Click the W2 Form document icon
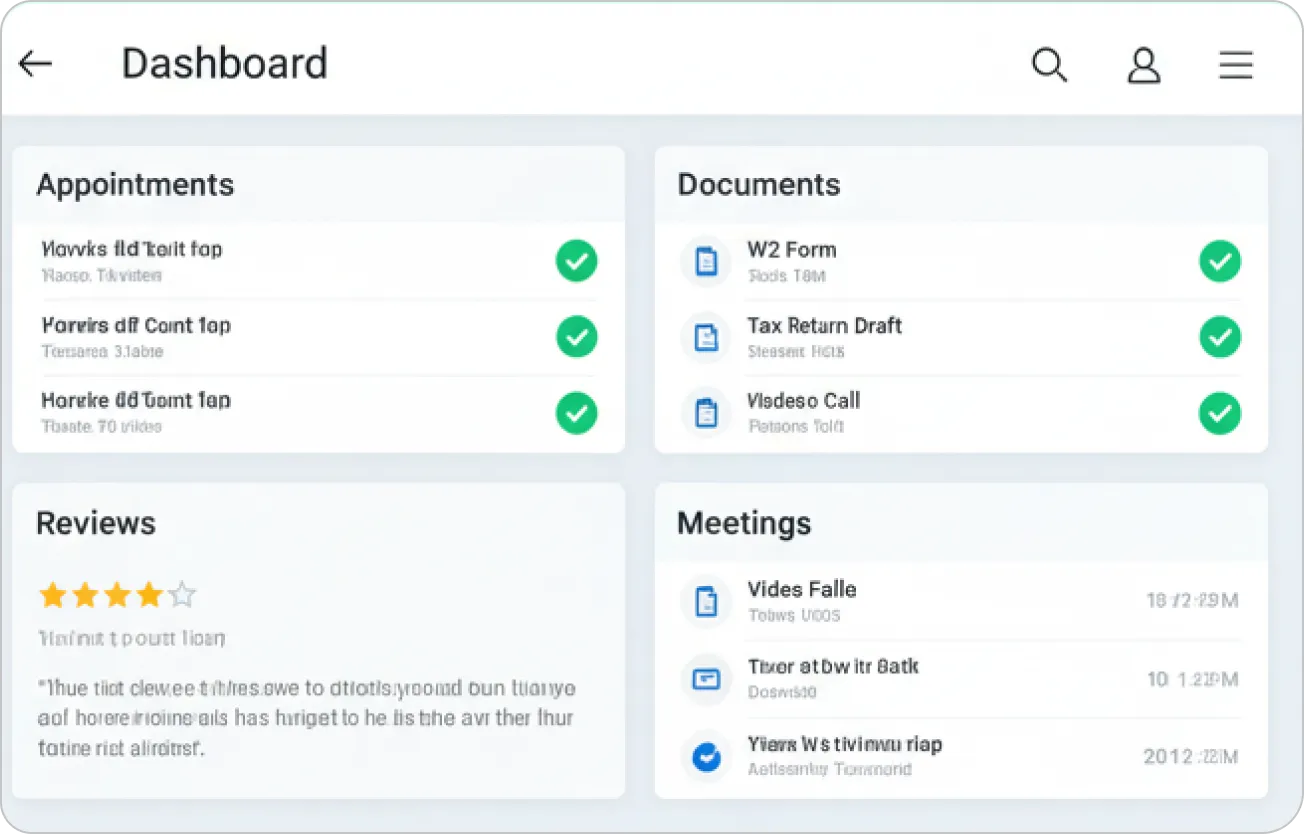This screenshot has height=834, width=1304. pos(706,262)
